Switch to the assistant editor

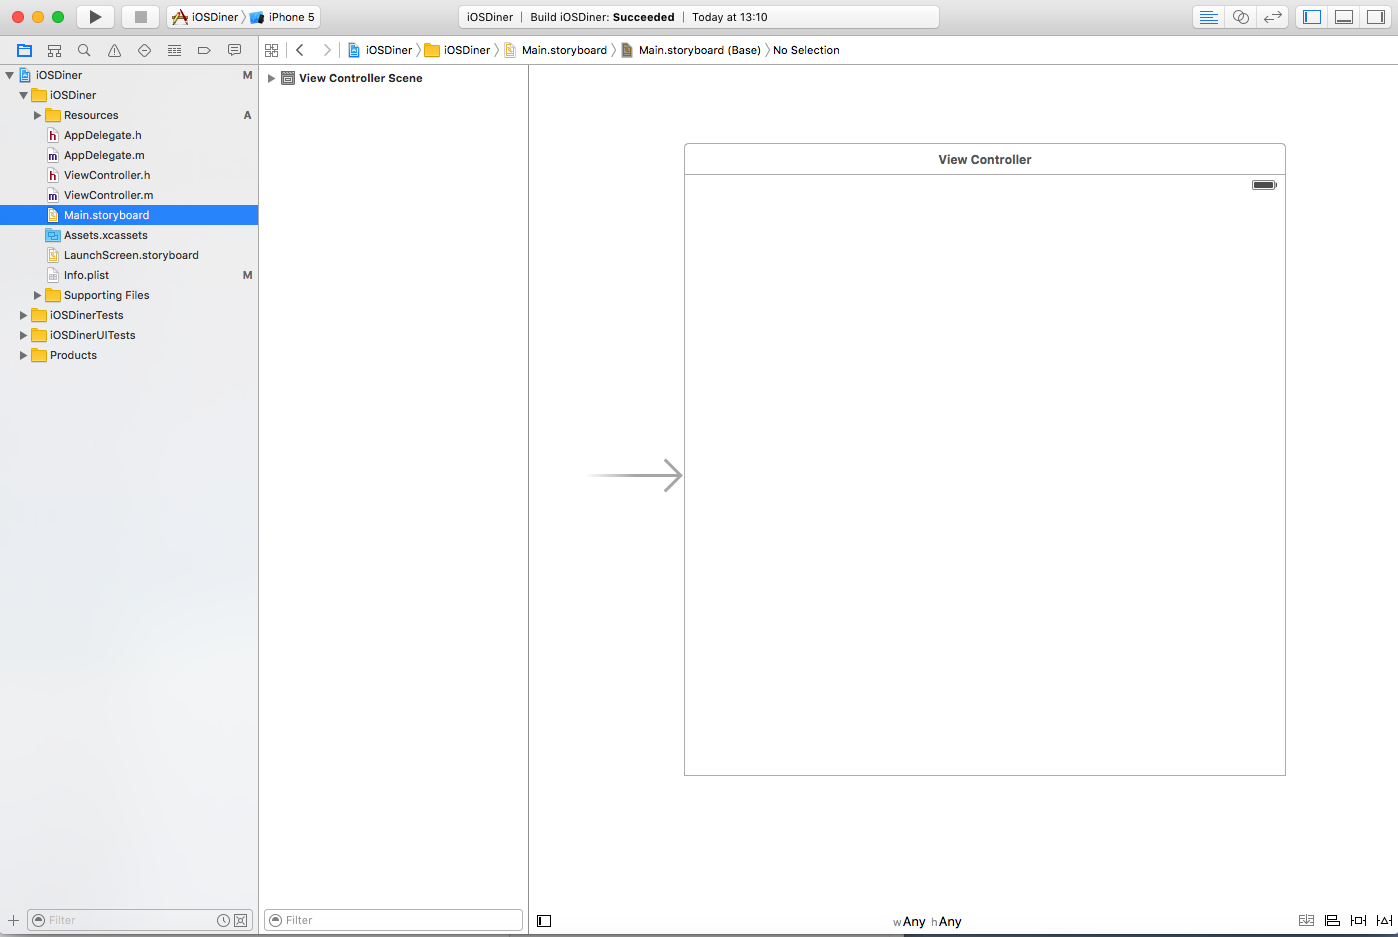[1240, 17]
